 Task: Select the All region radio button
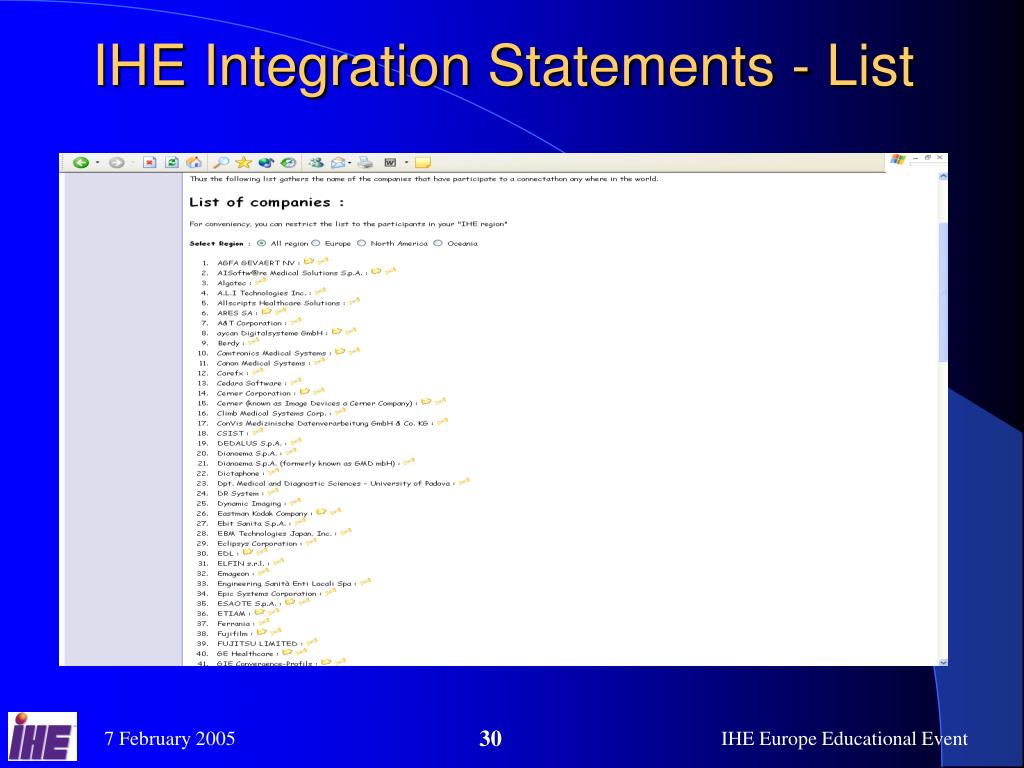pyautogui.click(x=261, y=243)
